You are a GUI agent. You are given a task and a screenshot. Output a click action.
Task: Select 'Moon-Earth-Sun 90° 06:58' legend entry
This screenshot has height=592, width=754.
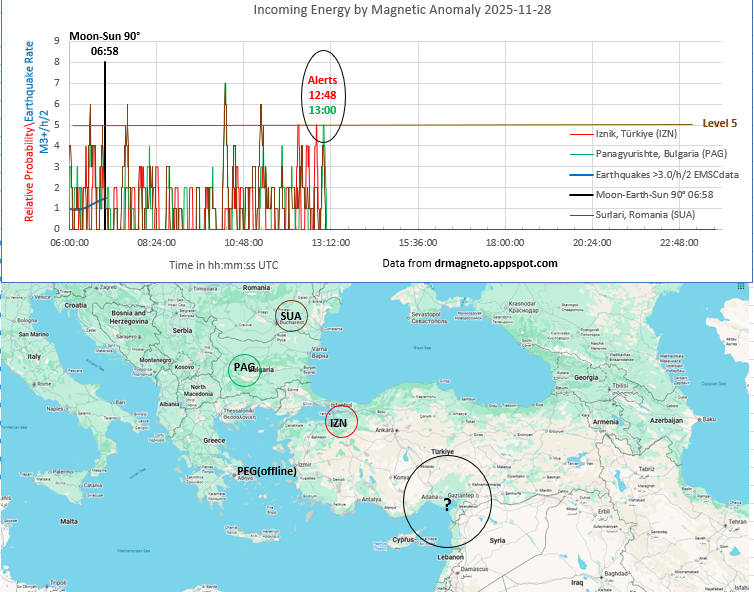[x=654, y=195]
